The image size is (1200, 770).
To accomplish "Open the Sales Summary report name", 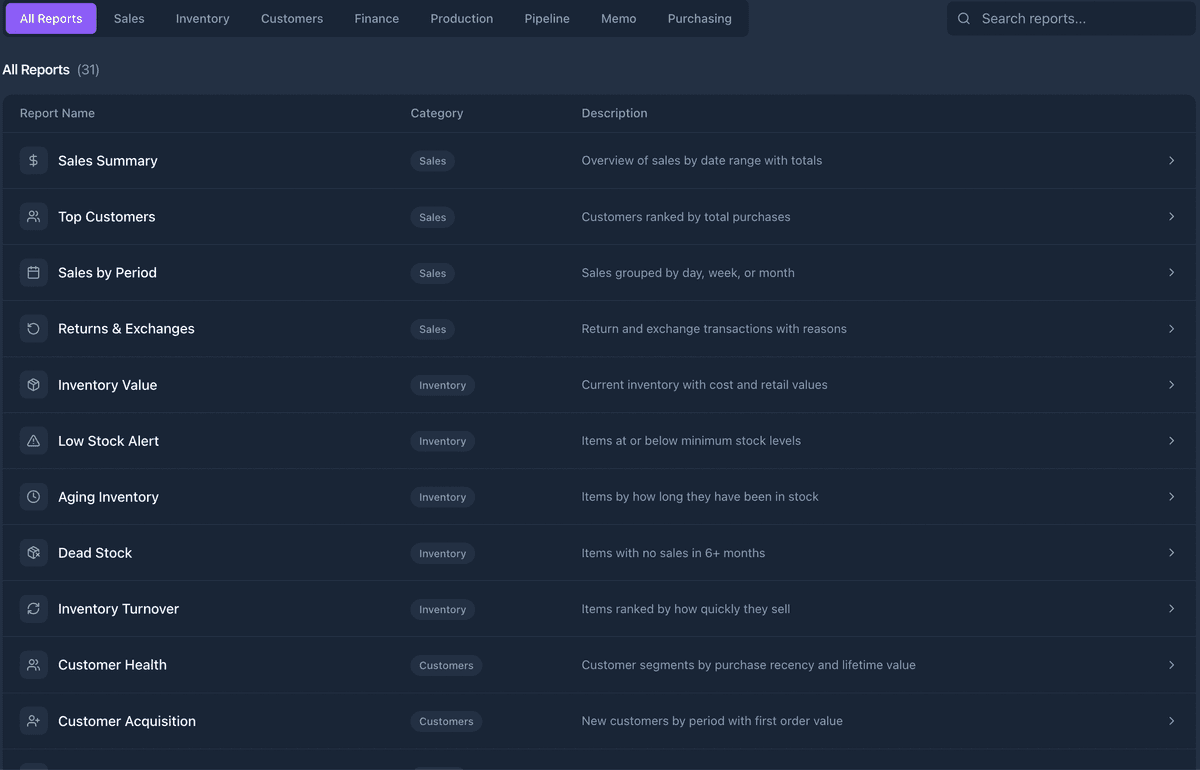I will (108, 160).
